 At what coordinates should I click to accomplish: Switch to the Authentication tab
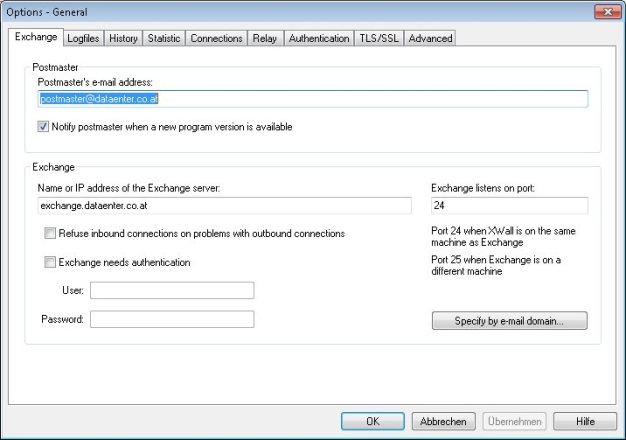pyautogui.click(x=318, y=39)
